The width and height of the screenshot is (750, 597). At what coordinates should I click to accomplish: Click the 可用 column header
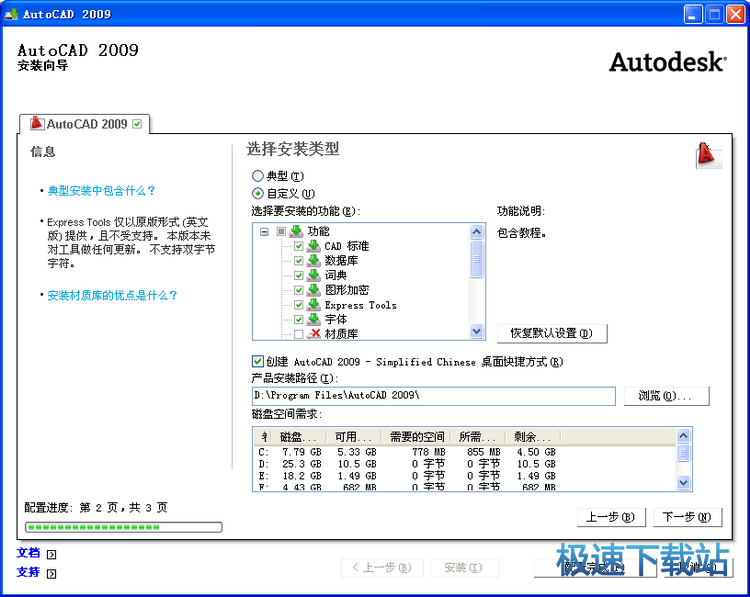pyautogui.click(x=353, y=437)
